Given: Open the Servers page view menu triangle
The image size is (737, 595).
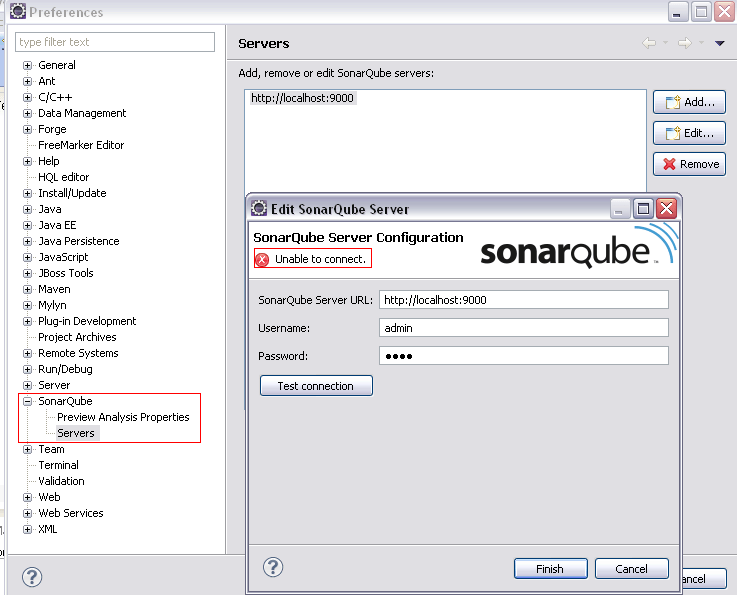Looking at the screenshot, I should coord(720,43).
